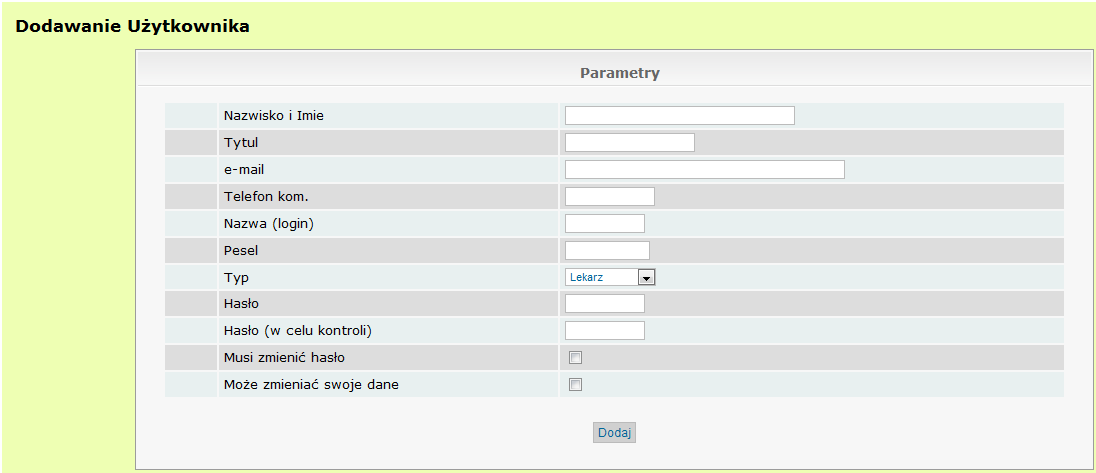The height and width of the screenshot is (473, 1096).
Task: Select the Telefon kom. input field
Action: 610,196
